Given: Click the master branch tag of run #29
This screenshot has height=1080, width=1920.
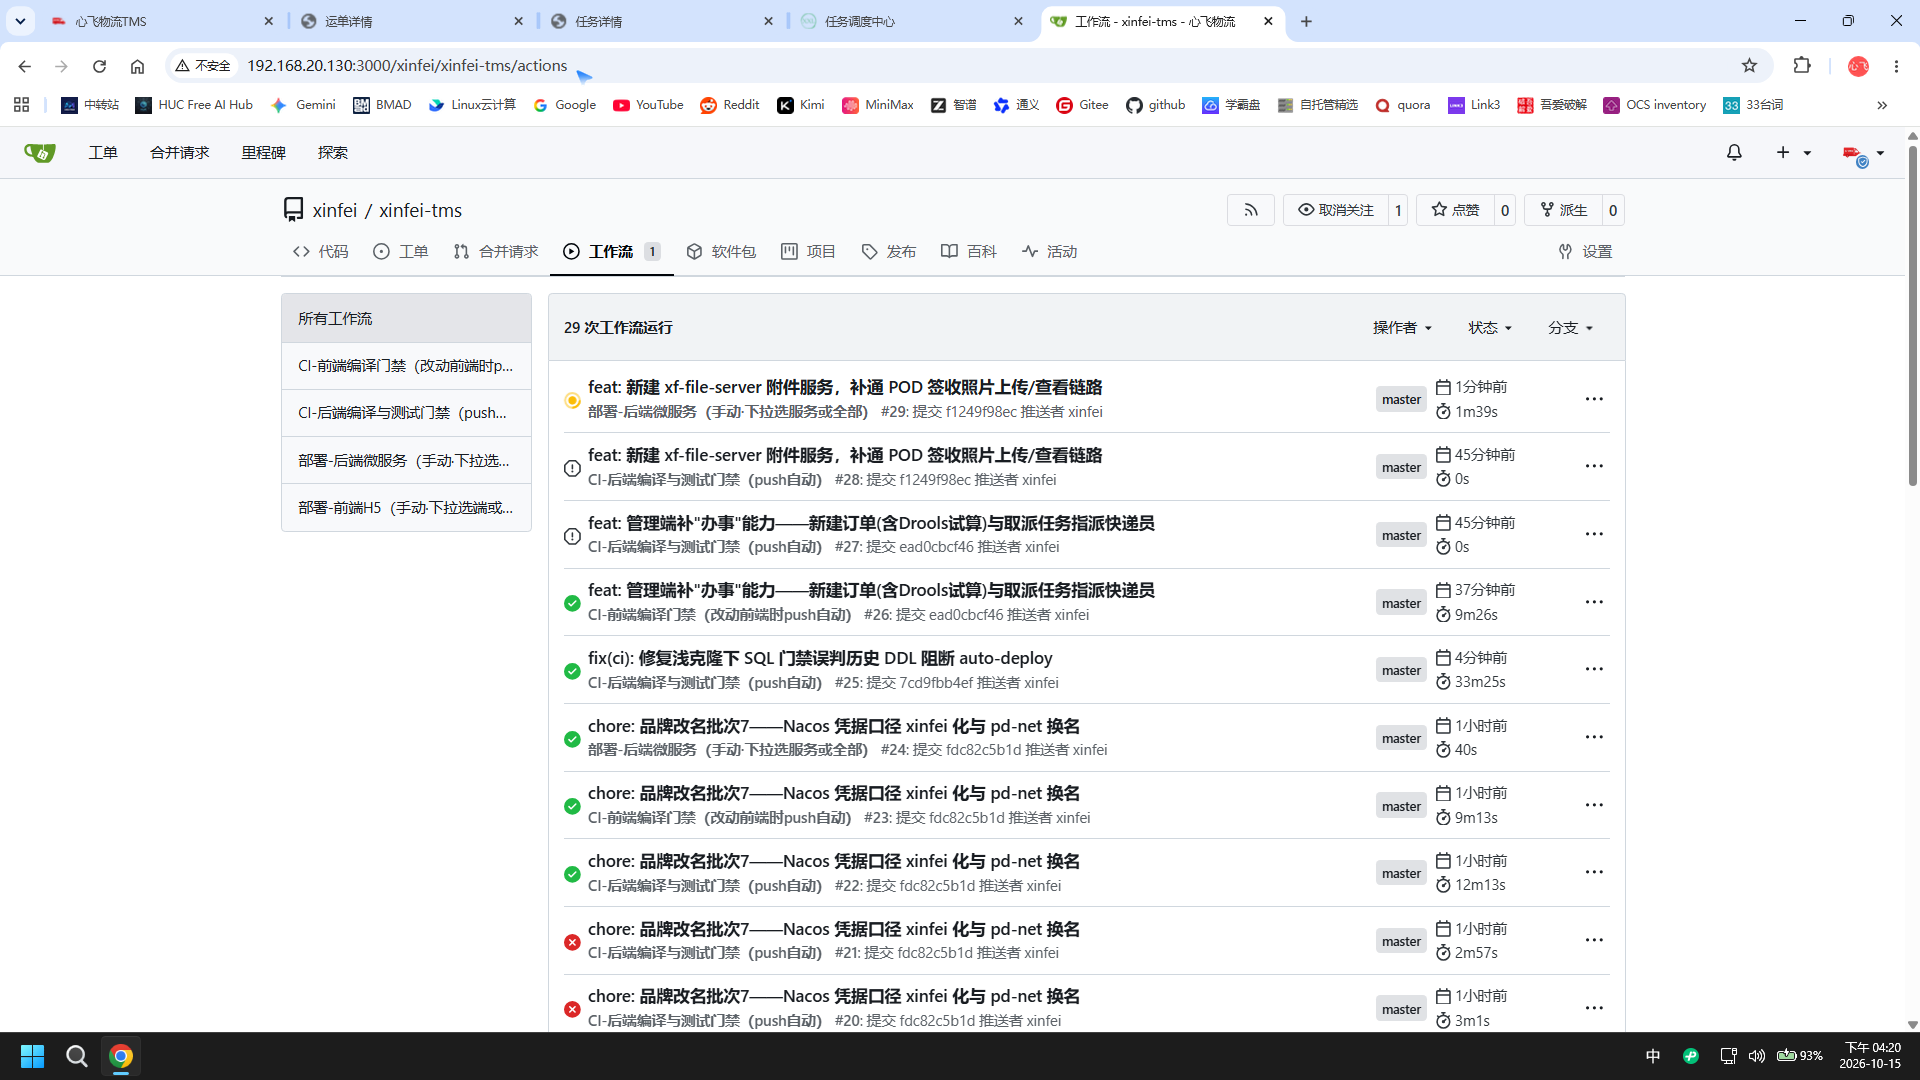Looking at the screenshot, I should pyautogui.click(x=1401, y=400).
